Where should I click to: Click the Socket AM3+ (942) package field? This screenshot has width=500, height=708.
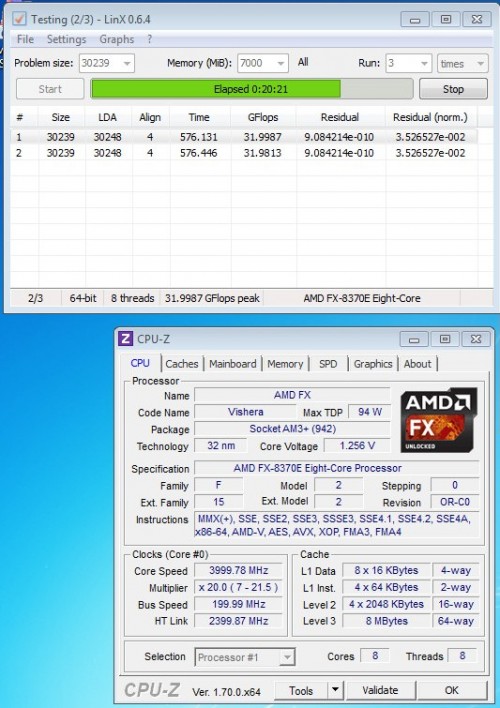[x=292, y=429]
